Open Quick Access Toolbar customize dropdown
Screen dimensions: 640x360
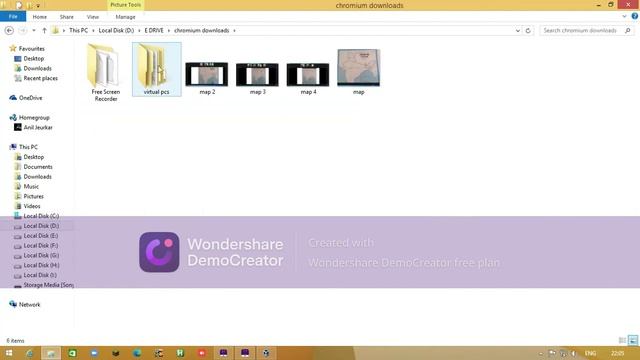(x=38, y=6)
